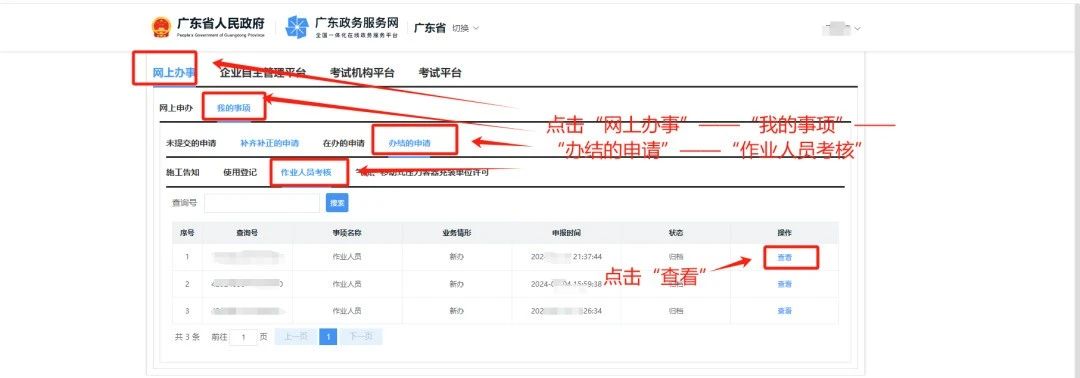Select the 作业人员考核 category tab
1080x378 pixels.
tap(306, 173)
